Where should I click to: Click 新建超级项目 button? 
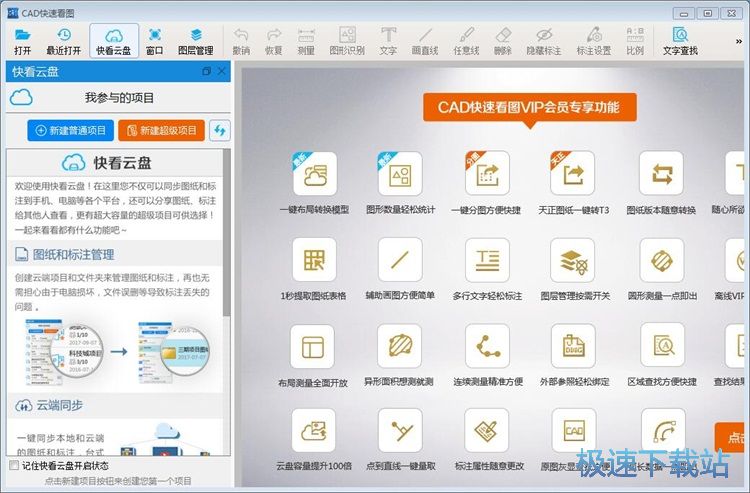point(161,131)
